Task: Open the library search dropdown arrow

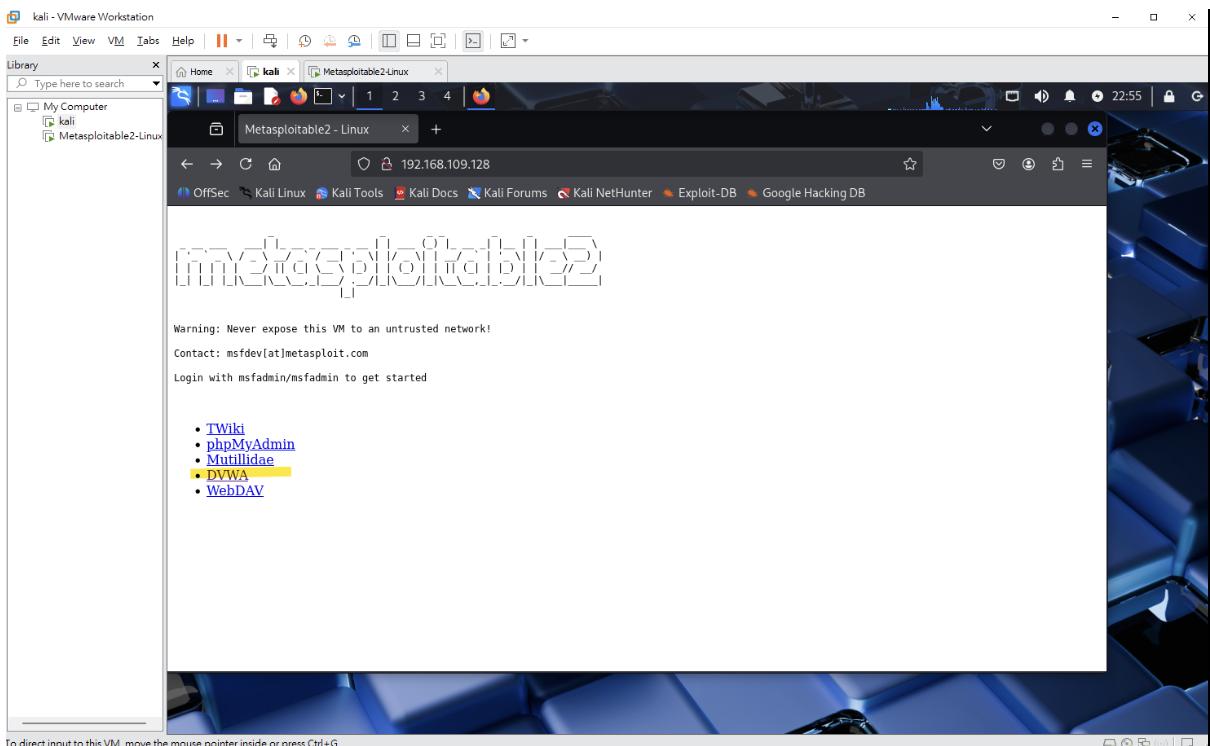Action: (x=154, y=83)
